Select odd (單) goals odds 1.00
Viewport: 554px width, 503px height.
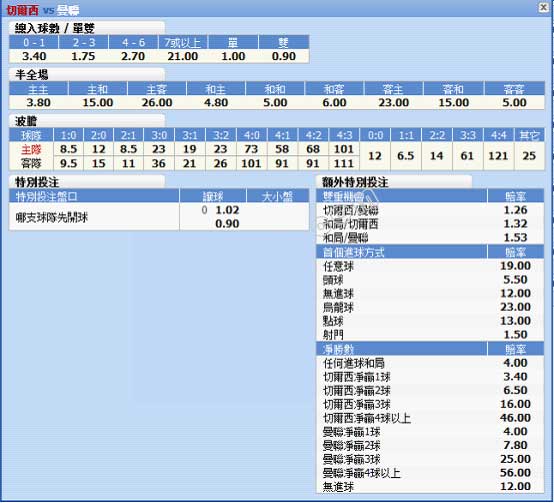coord(233,56)
